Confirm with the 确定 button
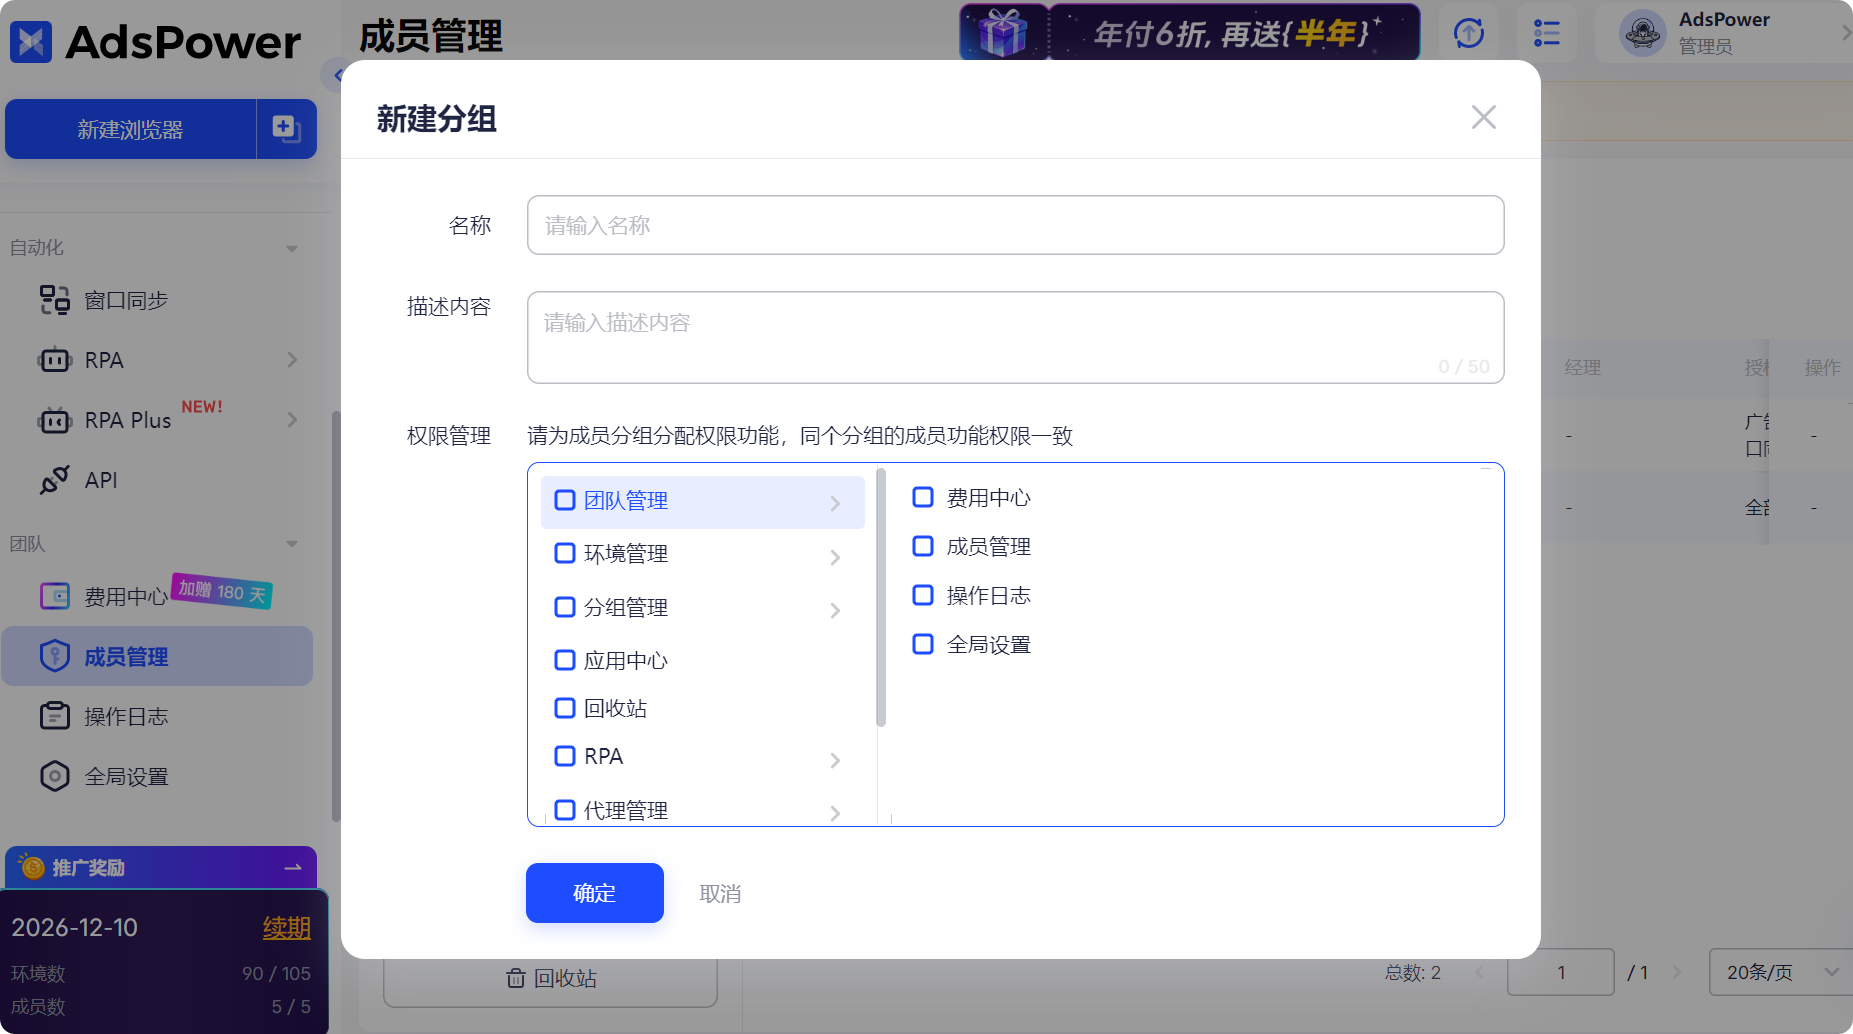This screenshot has width=1853, height=1034. [594, 893]
